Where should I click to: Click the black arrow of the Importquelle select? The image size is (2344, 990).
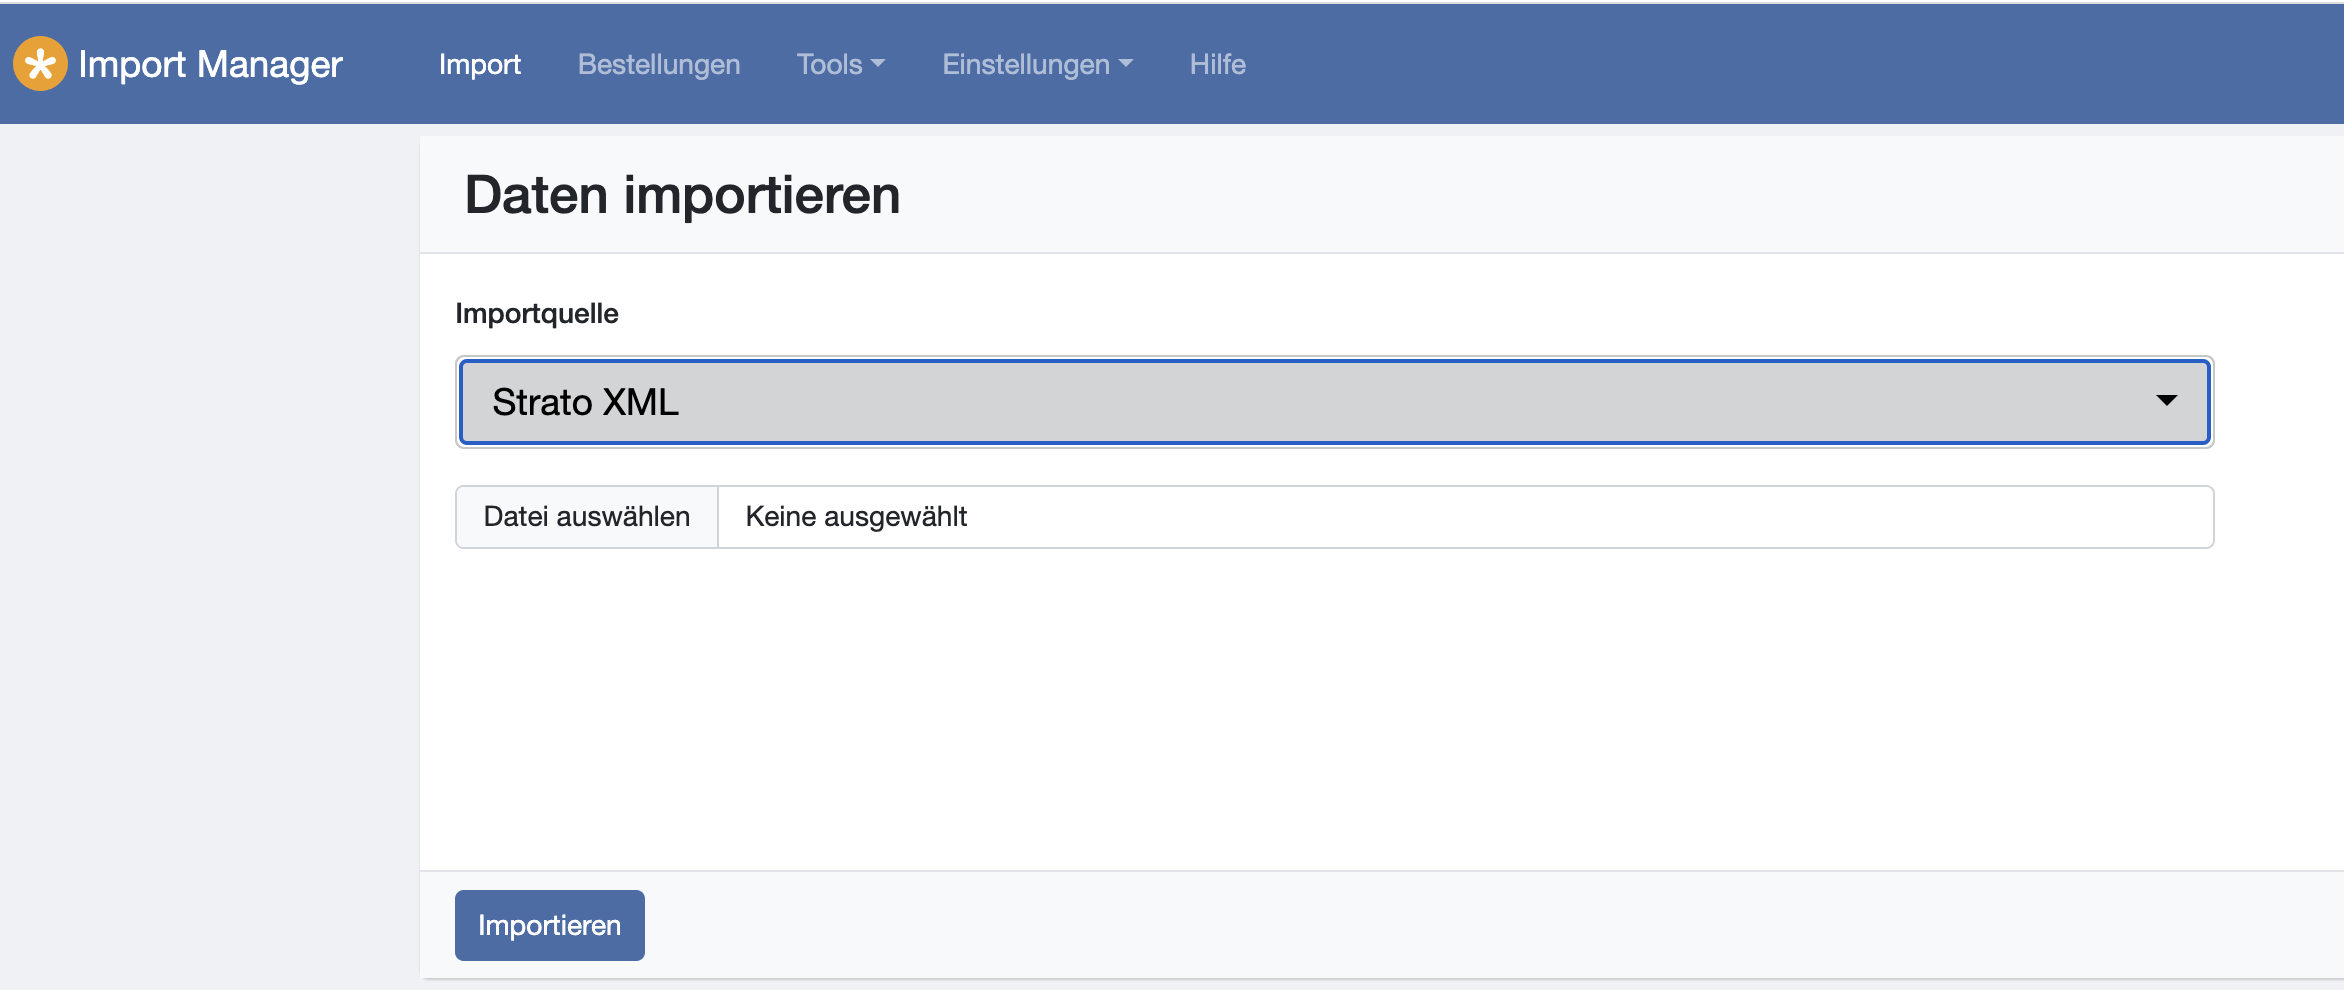[x=2166, y=401]
